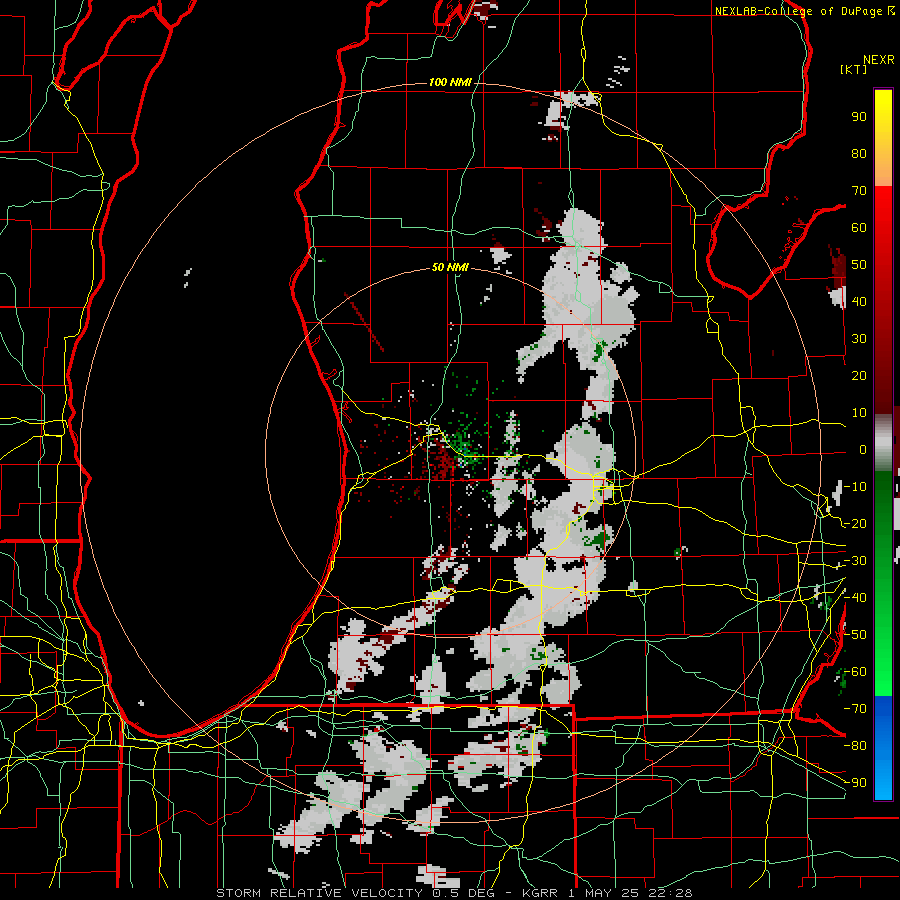Viewport: 900px width, 900px height.
Task: Pick the blue segment at color bar bottom
Action: point(883,747)
